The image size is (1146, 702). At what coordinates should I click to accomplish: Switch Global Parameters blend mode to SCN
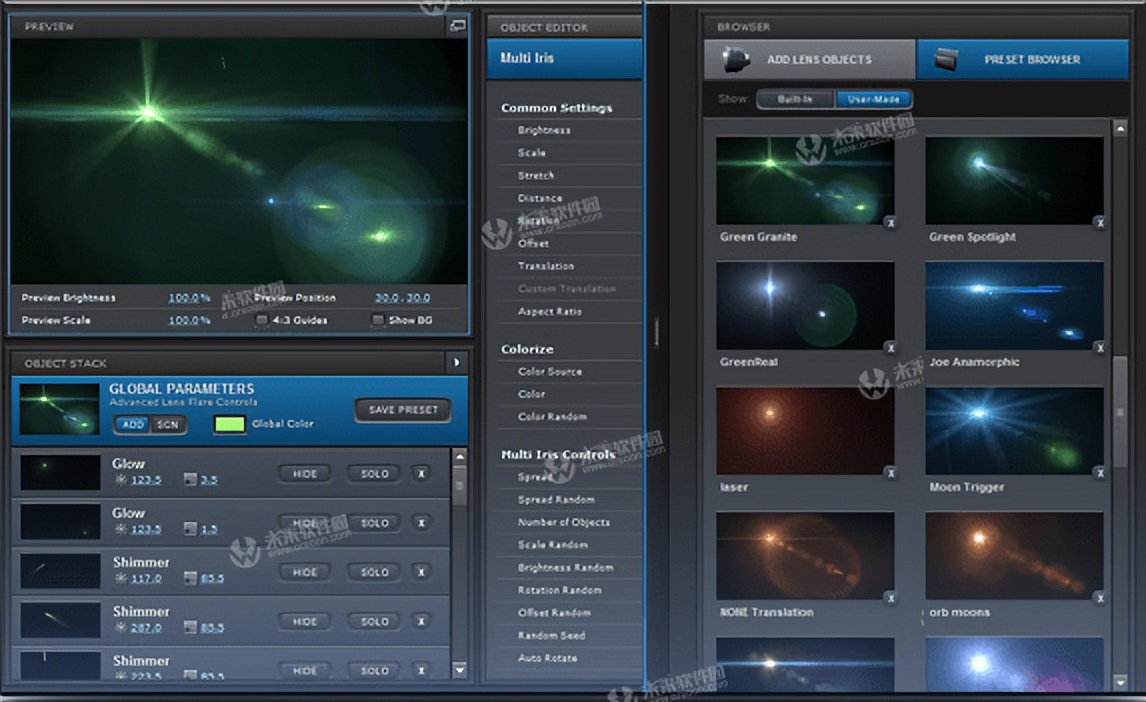point(169,425)
